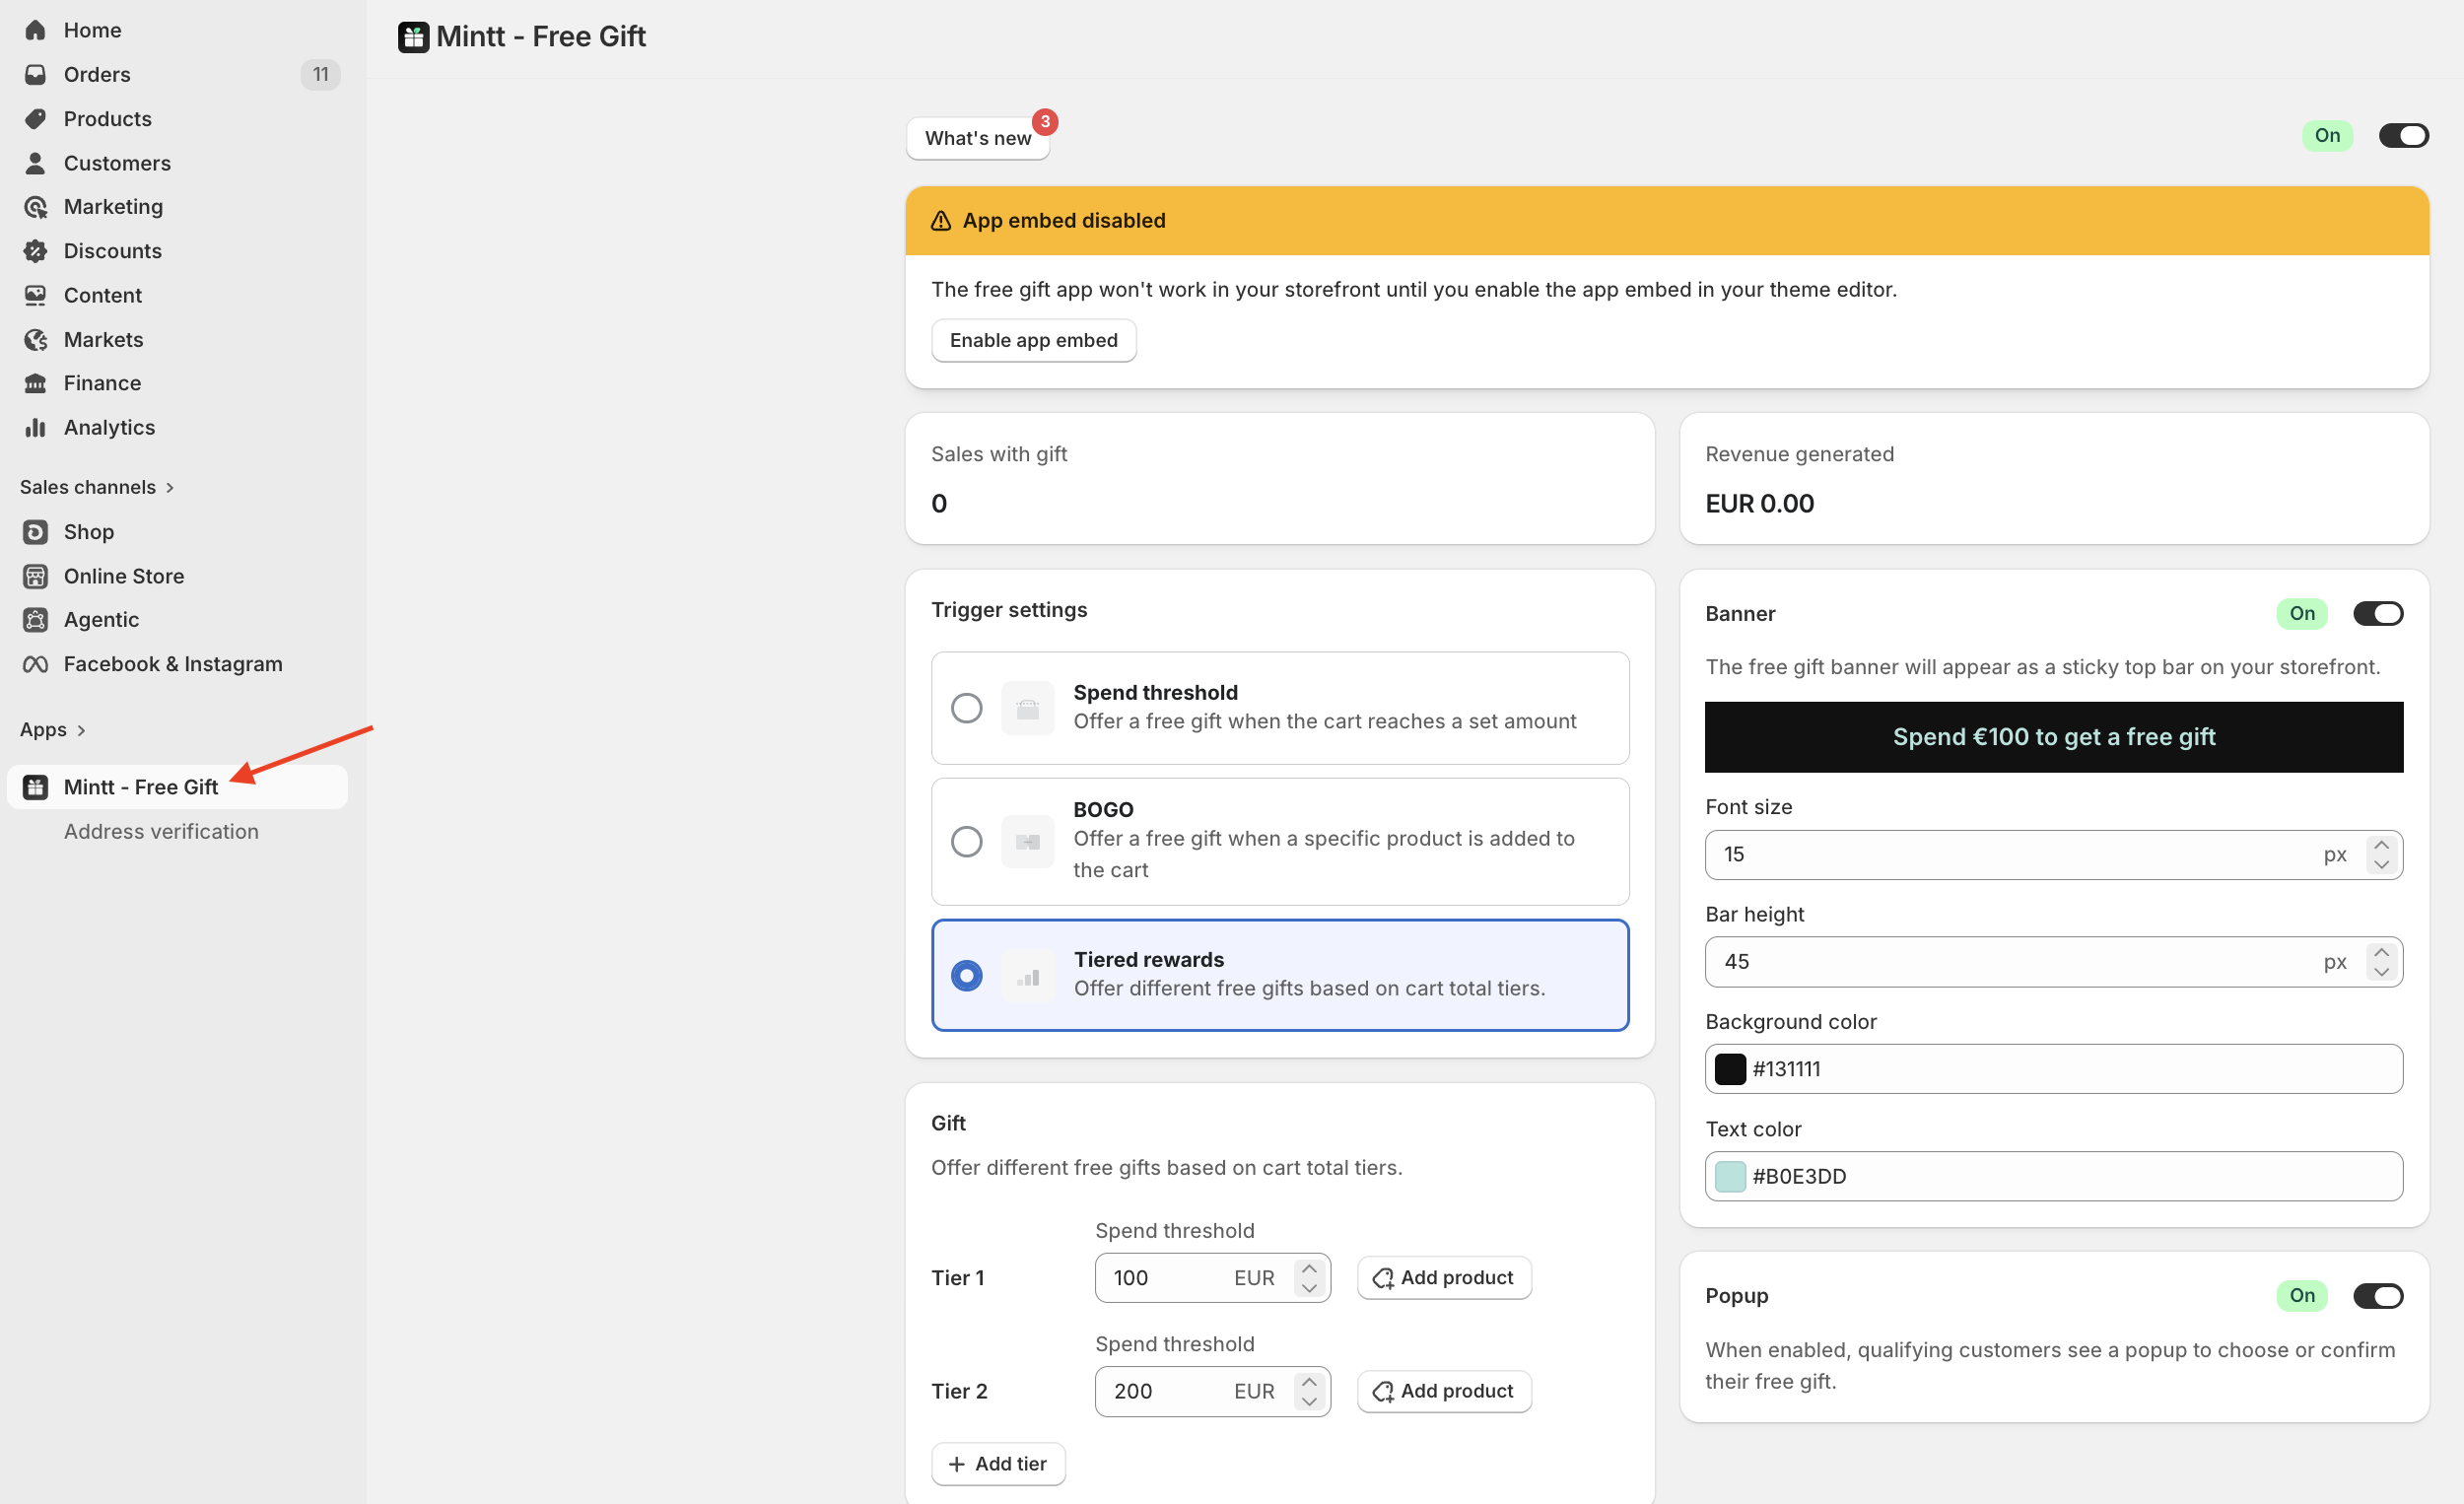This screenshot has height=1504, width=2464.
Task: Click the Background color hex #131111 field
Action: [x=2053, y=1069]
